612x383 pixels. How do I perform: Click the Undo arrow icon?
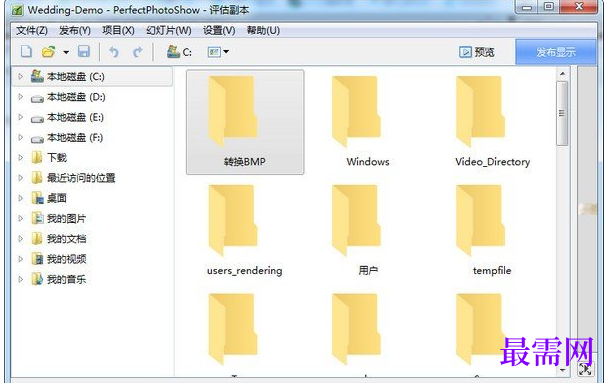(x=114, y=52)
